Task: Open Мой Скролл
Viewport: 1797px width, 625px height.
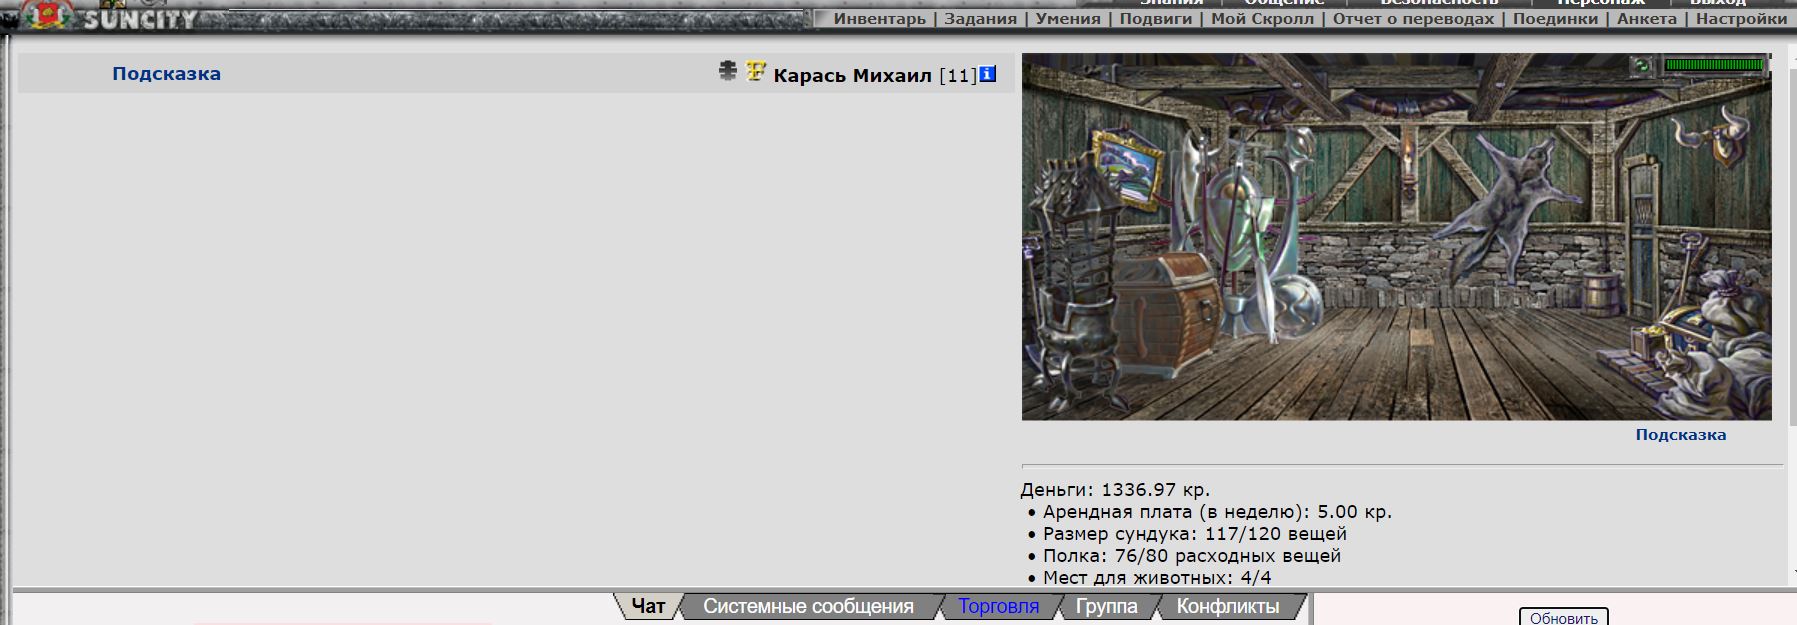Action: coord(1262,18)
